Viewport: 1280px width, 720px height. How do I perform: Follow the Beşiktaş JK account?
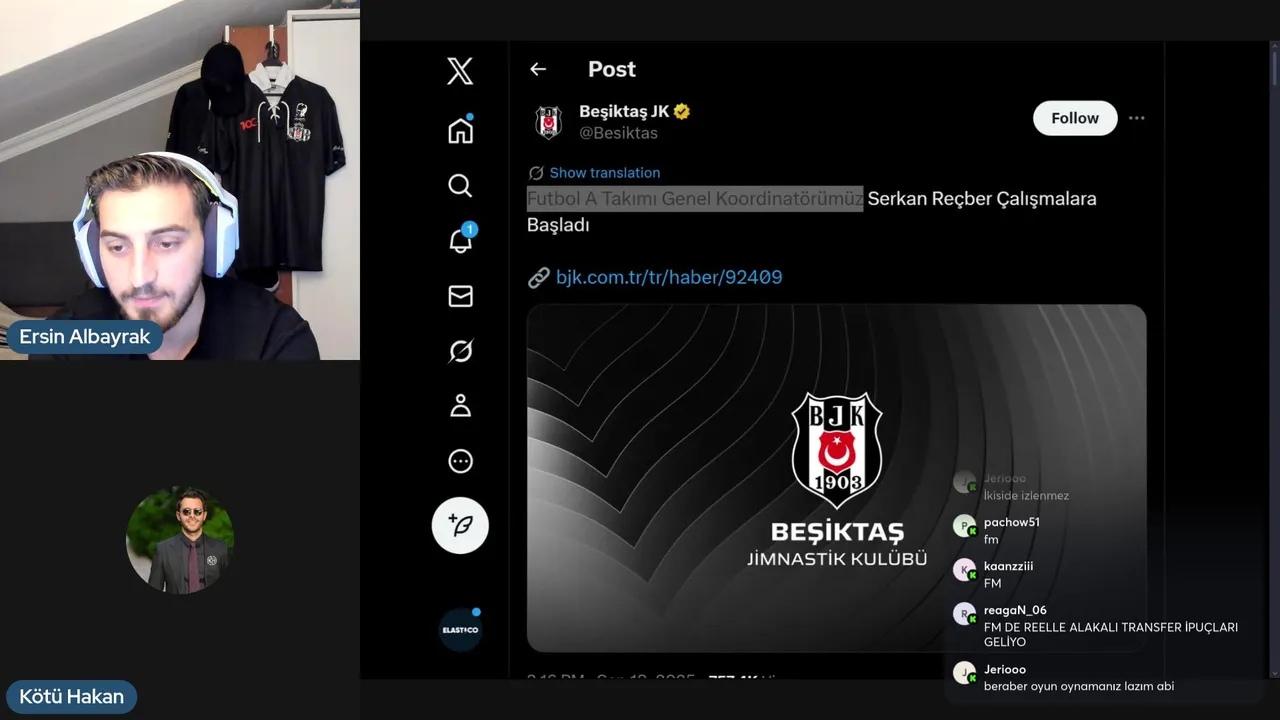[x=1075, y=118]
